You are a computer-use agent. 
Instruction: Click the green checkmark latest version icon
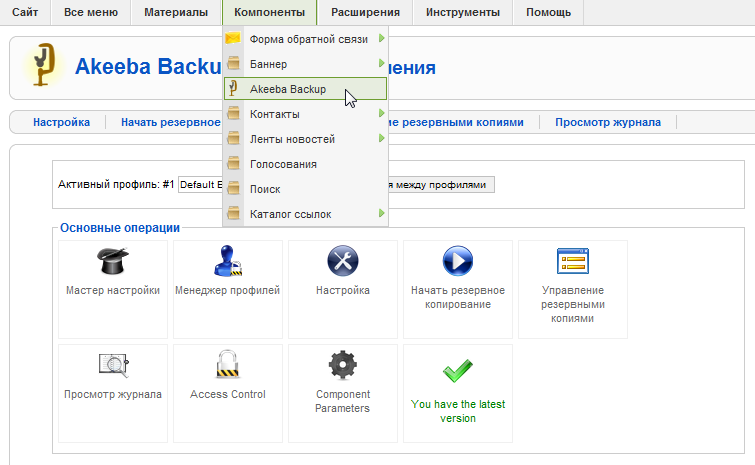458,371
